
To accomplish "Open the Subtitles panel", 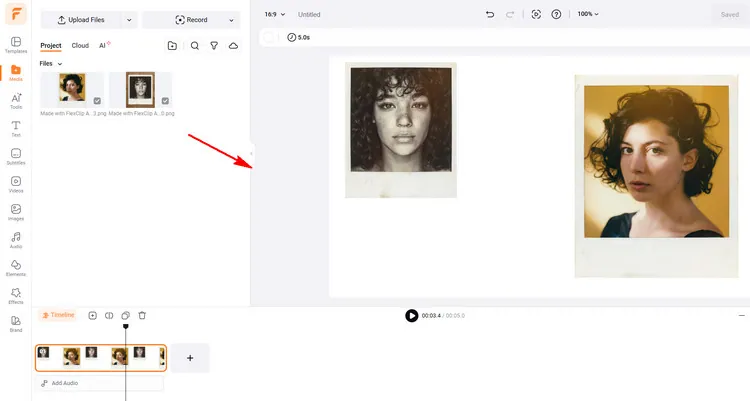I will pyautogui.click(x=15, y=156).
